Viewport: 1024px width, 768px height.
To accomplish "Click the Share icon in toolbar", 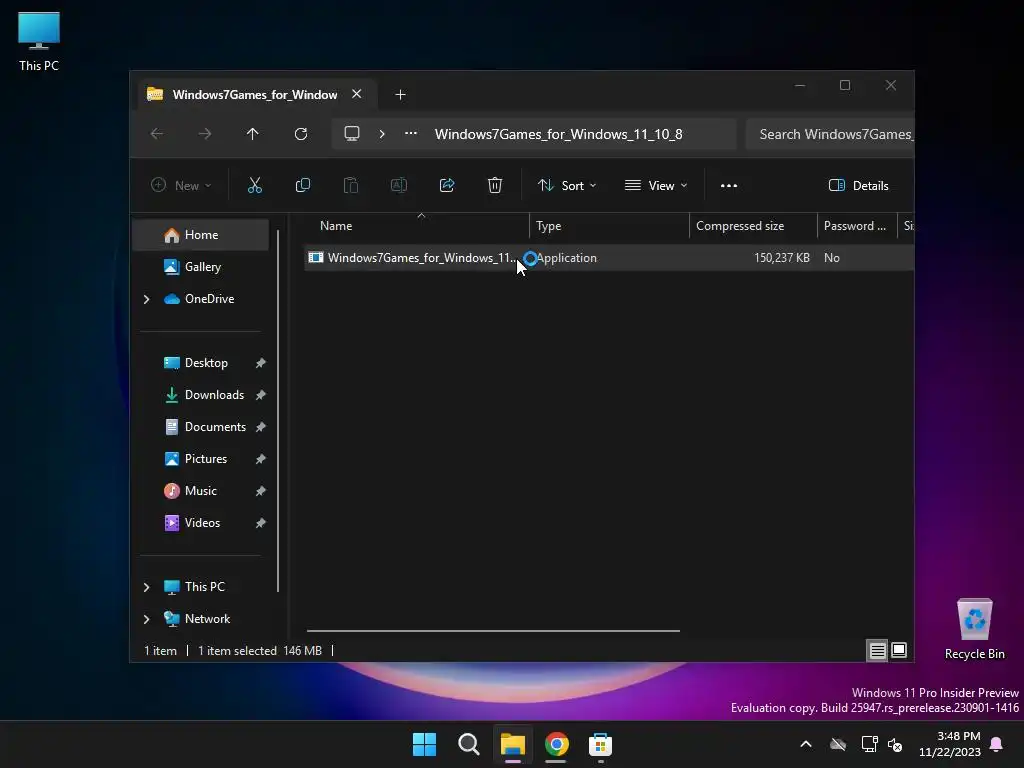I will point(447,185).
